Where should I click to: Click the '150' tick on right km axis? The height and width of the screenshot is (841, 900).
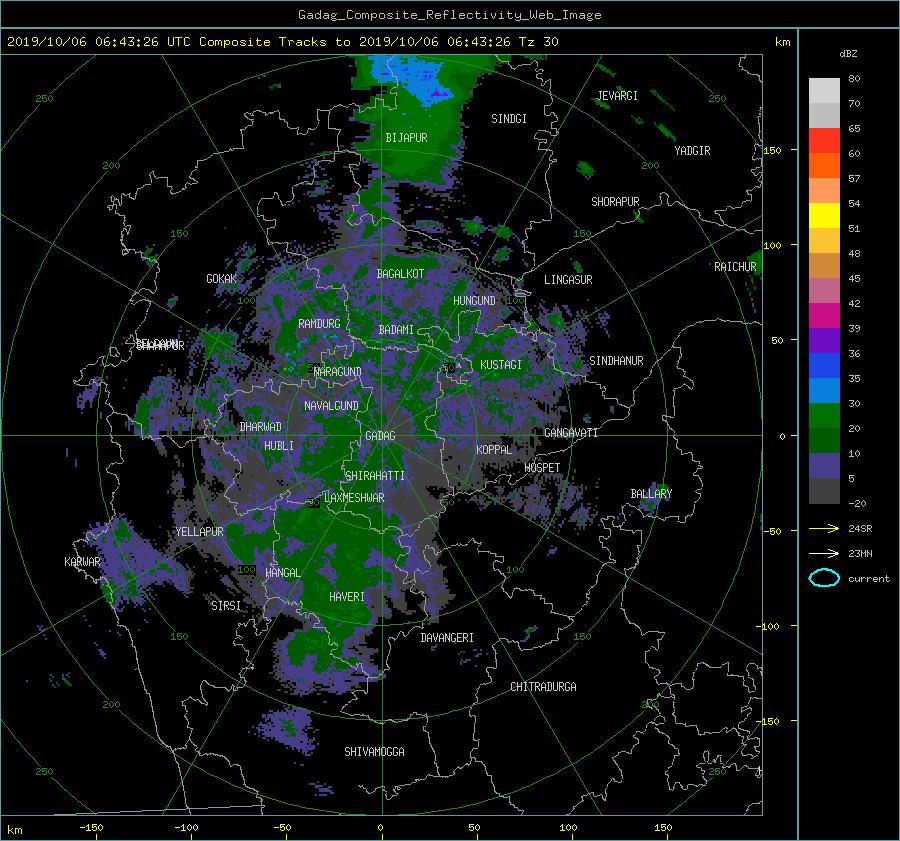[773, 150]
